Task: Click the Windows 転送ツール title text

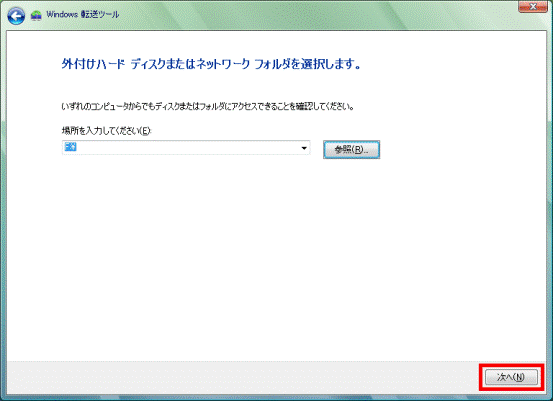Action: coord(83,14)
